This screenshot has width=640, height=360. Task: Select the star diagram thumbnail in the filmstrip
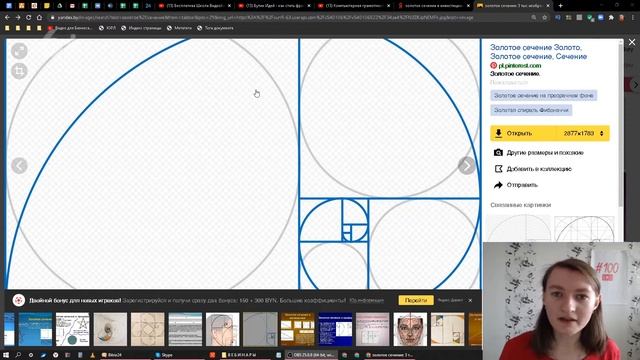pos(72,329)
